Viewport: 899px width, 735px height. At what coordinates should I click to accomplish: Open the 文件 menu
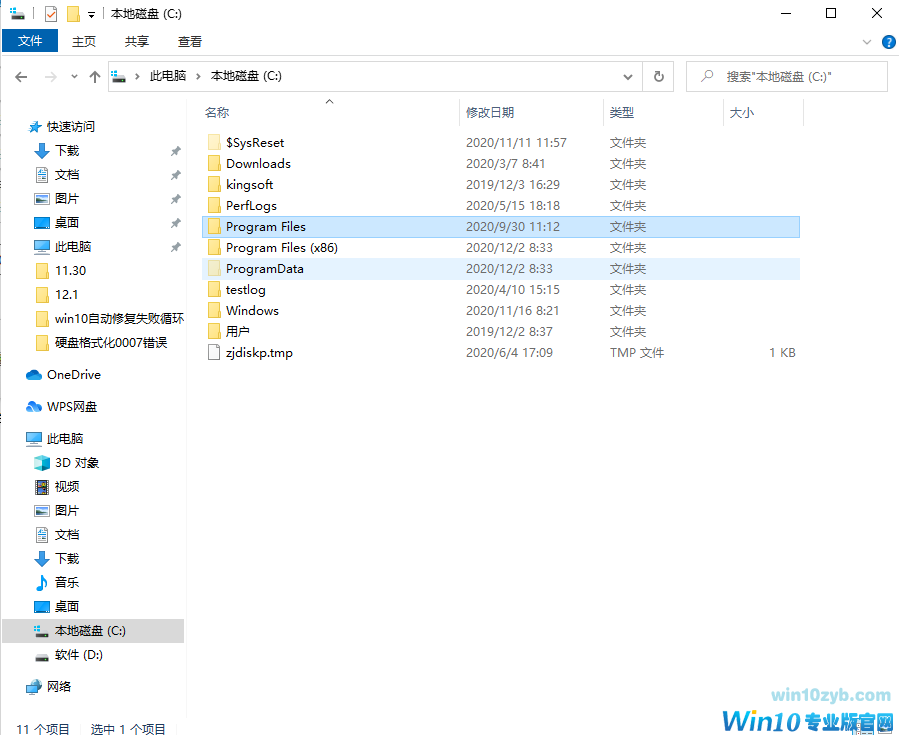pyautogui.click(x=30, y=41)
